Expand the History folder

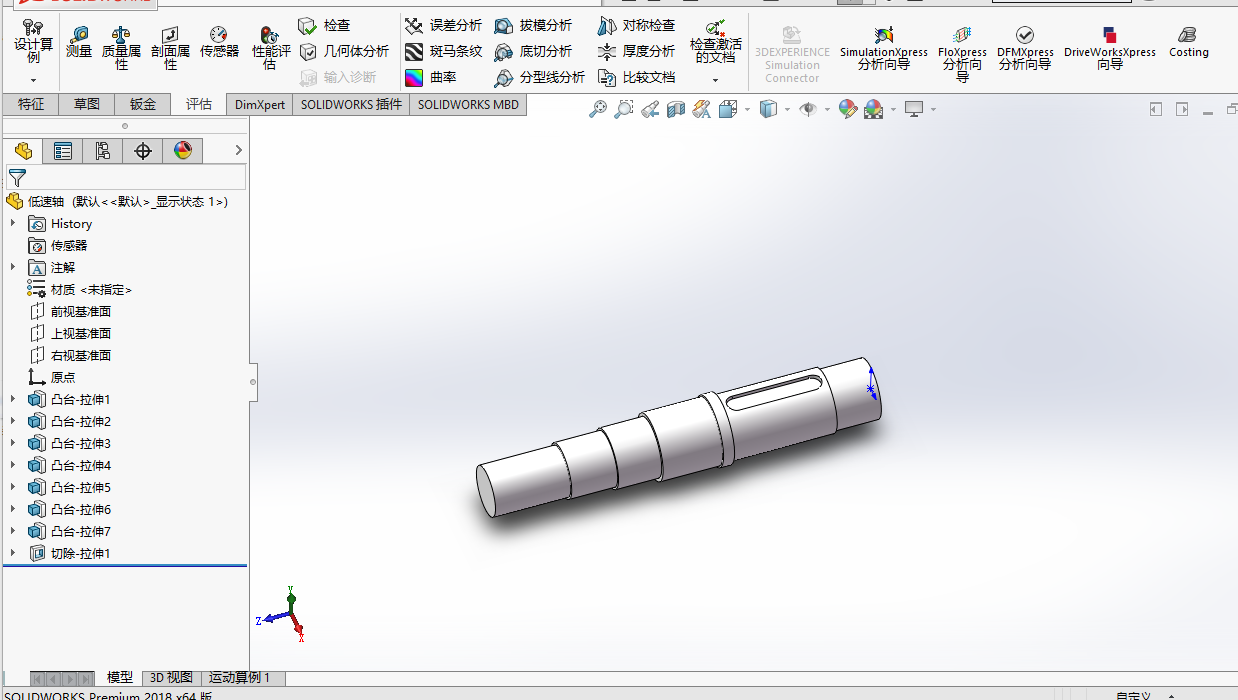[13, 224]
